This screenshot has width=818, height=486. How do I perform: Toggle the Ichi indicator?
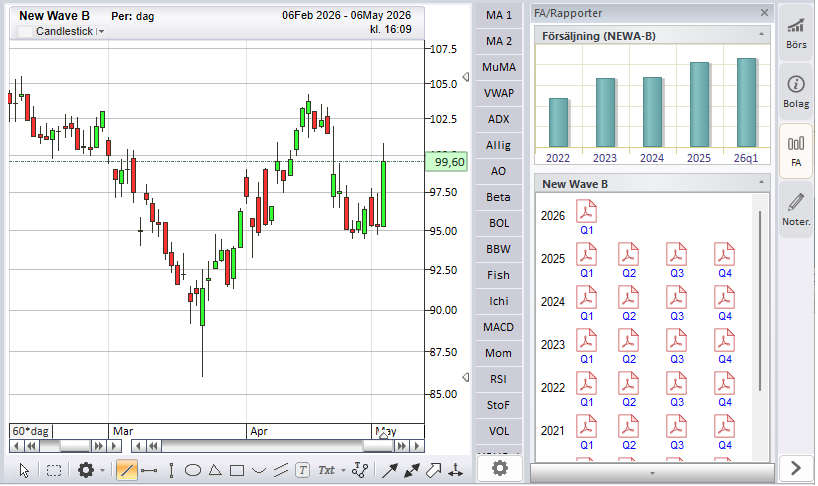(499, 301)
